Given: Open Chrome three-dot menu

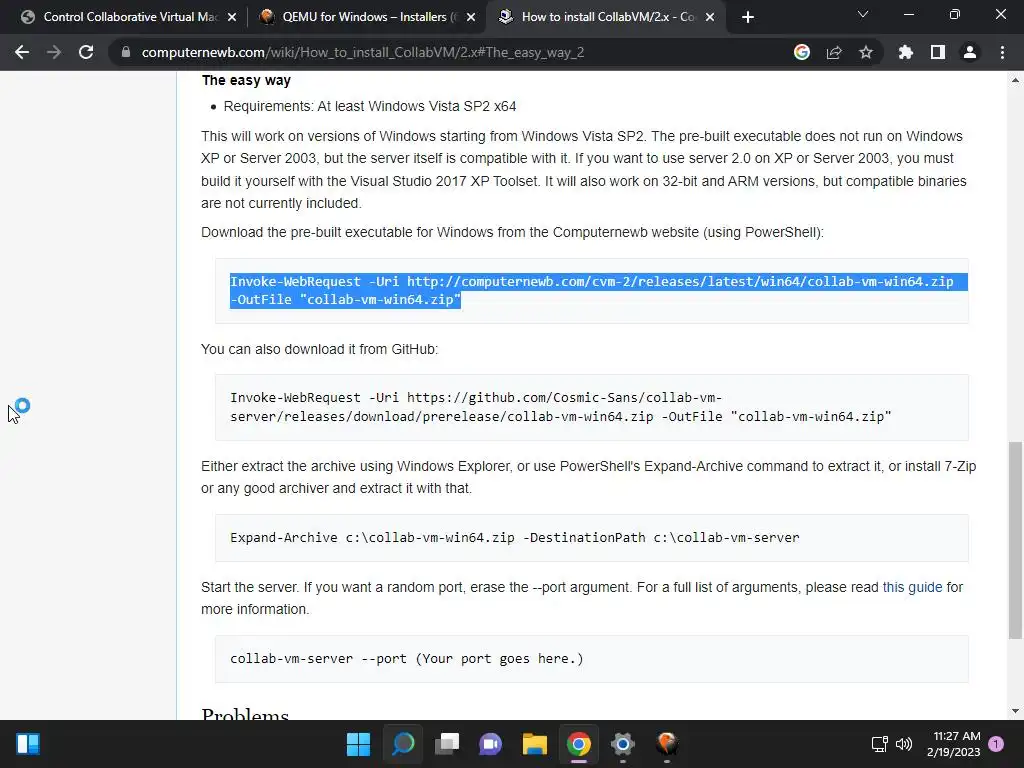Looking at the screenshot, I should 1002,52.
